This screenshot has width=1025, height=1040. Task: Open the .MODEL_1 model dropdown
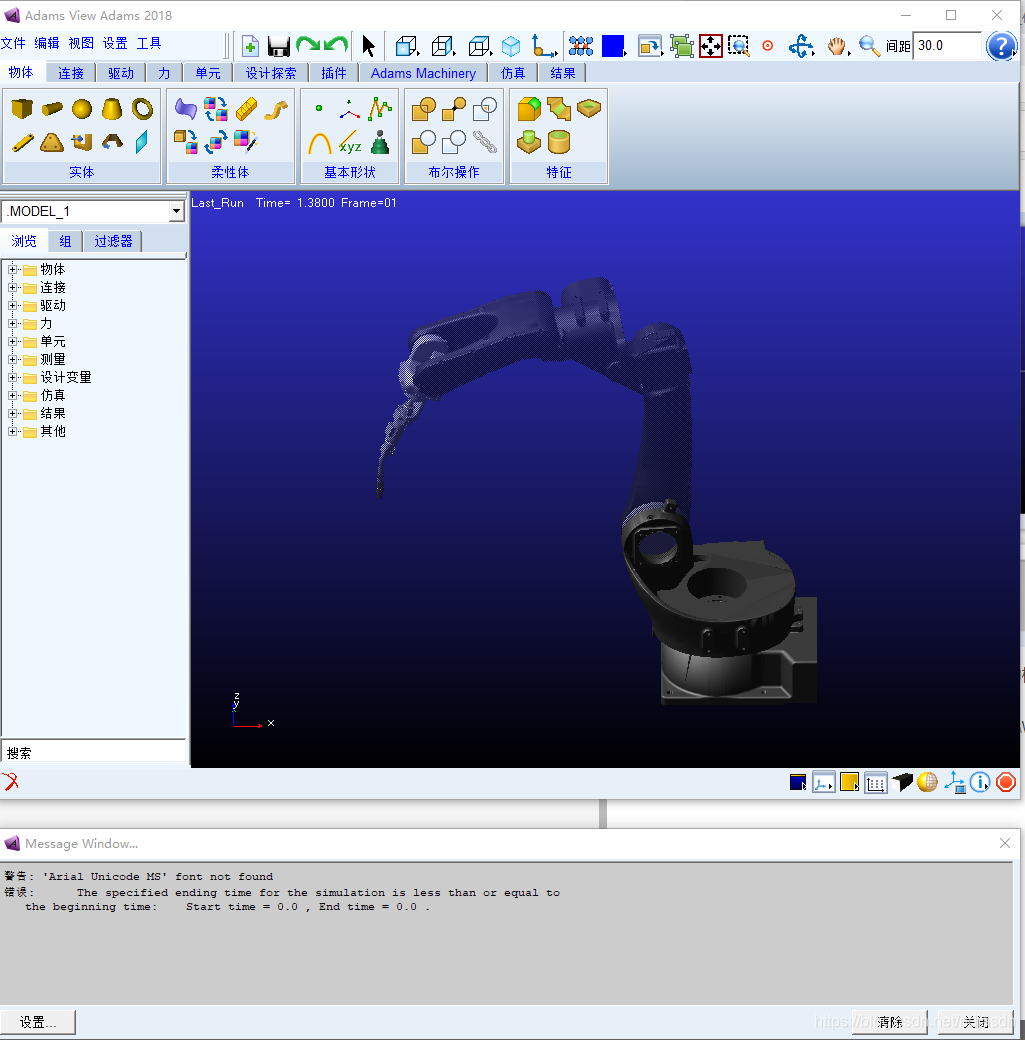click(x=176, y=212)
